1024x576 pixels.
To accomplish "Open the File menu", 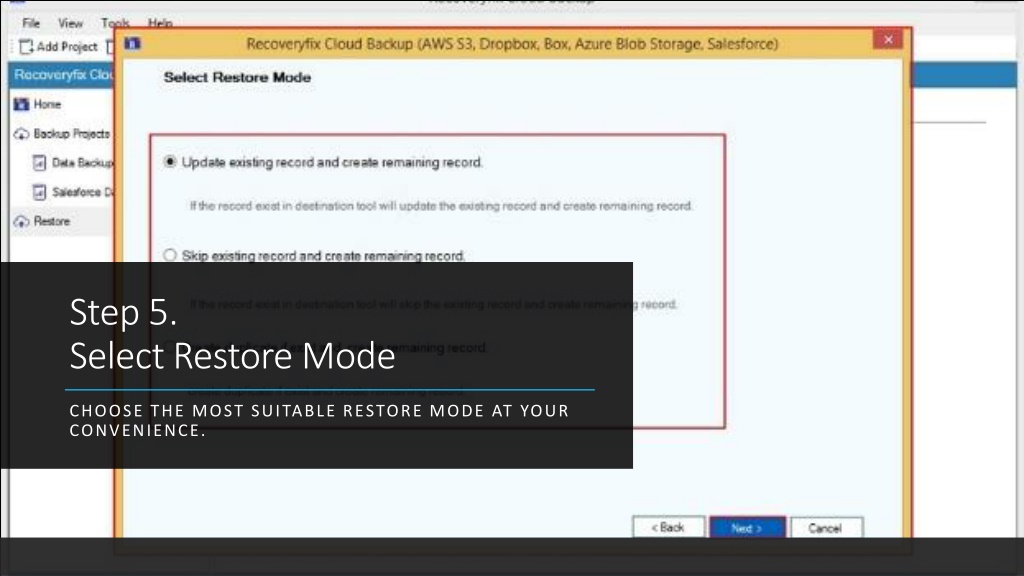I will (31, 23).
